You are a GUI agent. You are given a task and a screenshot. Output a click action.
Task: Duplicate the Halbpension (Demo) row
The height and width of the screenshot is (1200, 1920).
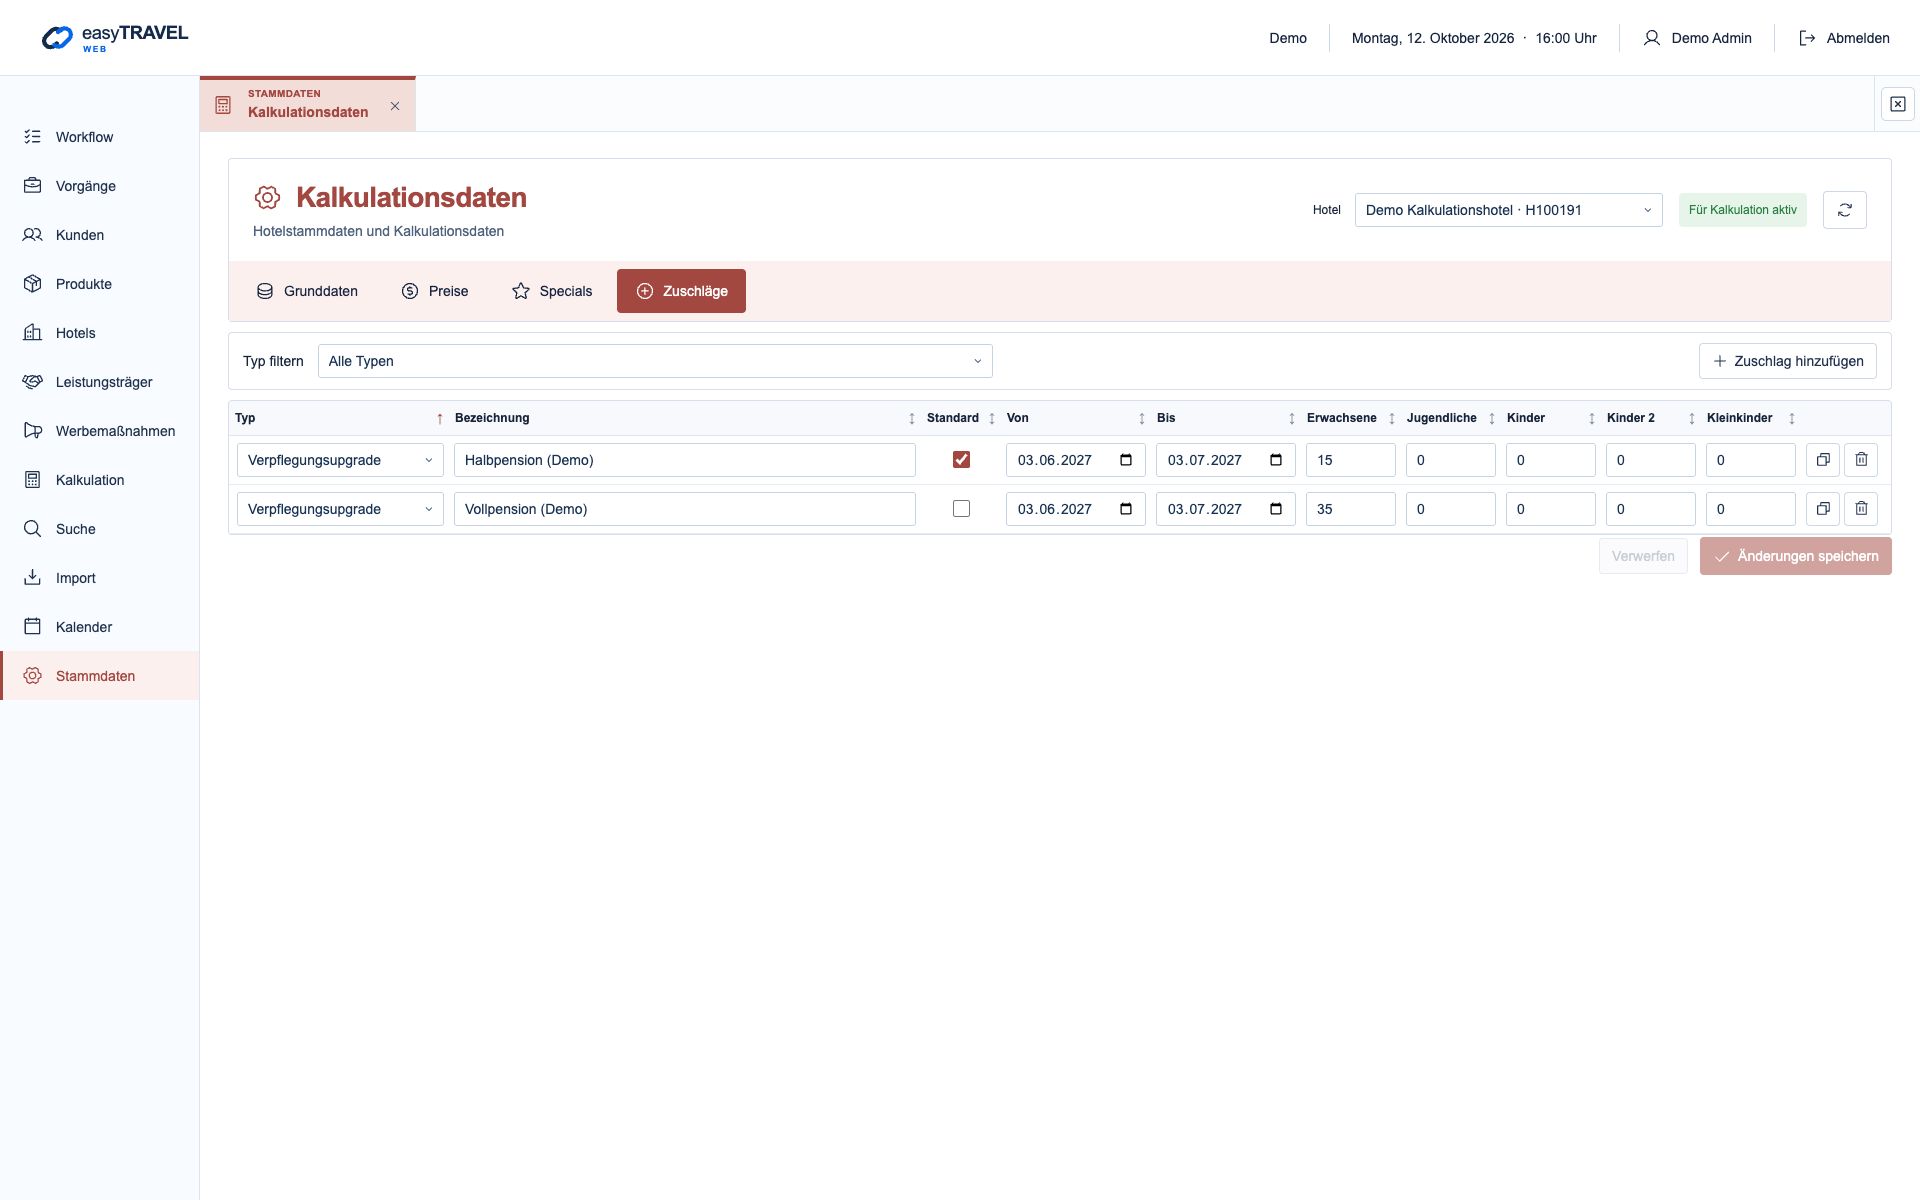click(1823, 460)
